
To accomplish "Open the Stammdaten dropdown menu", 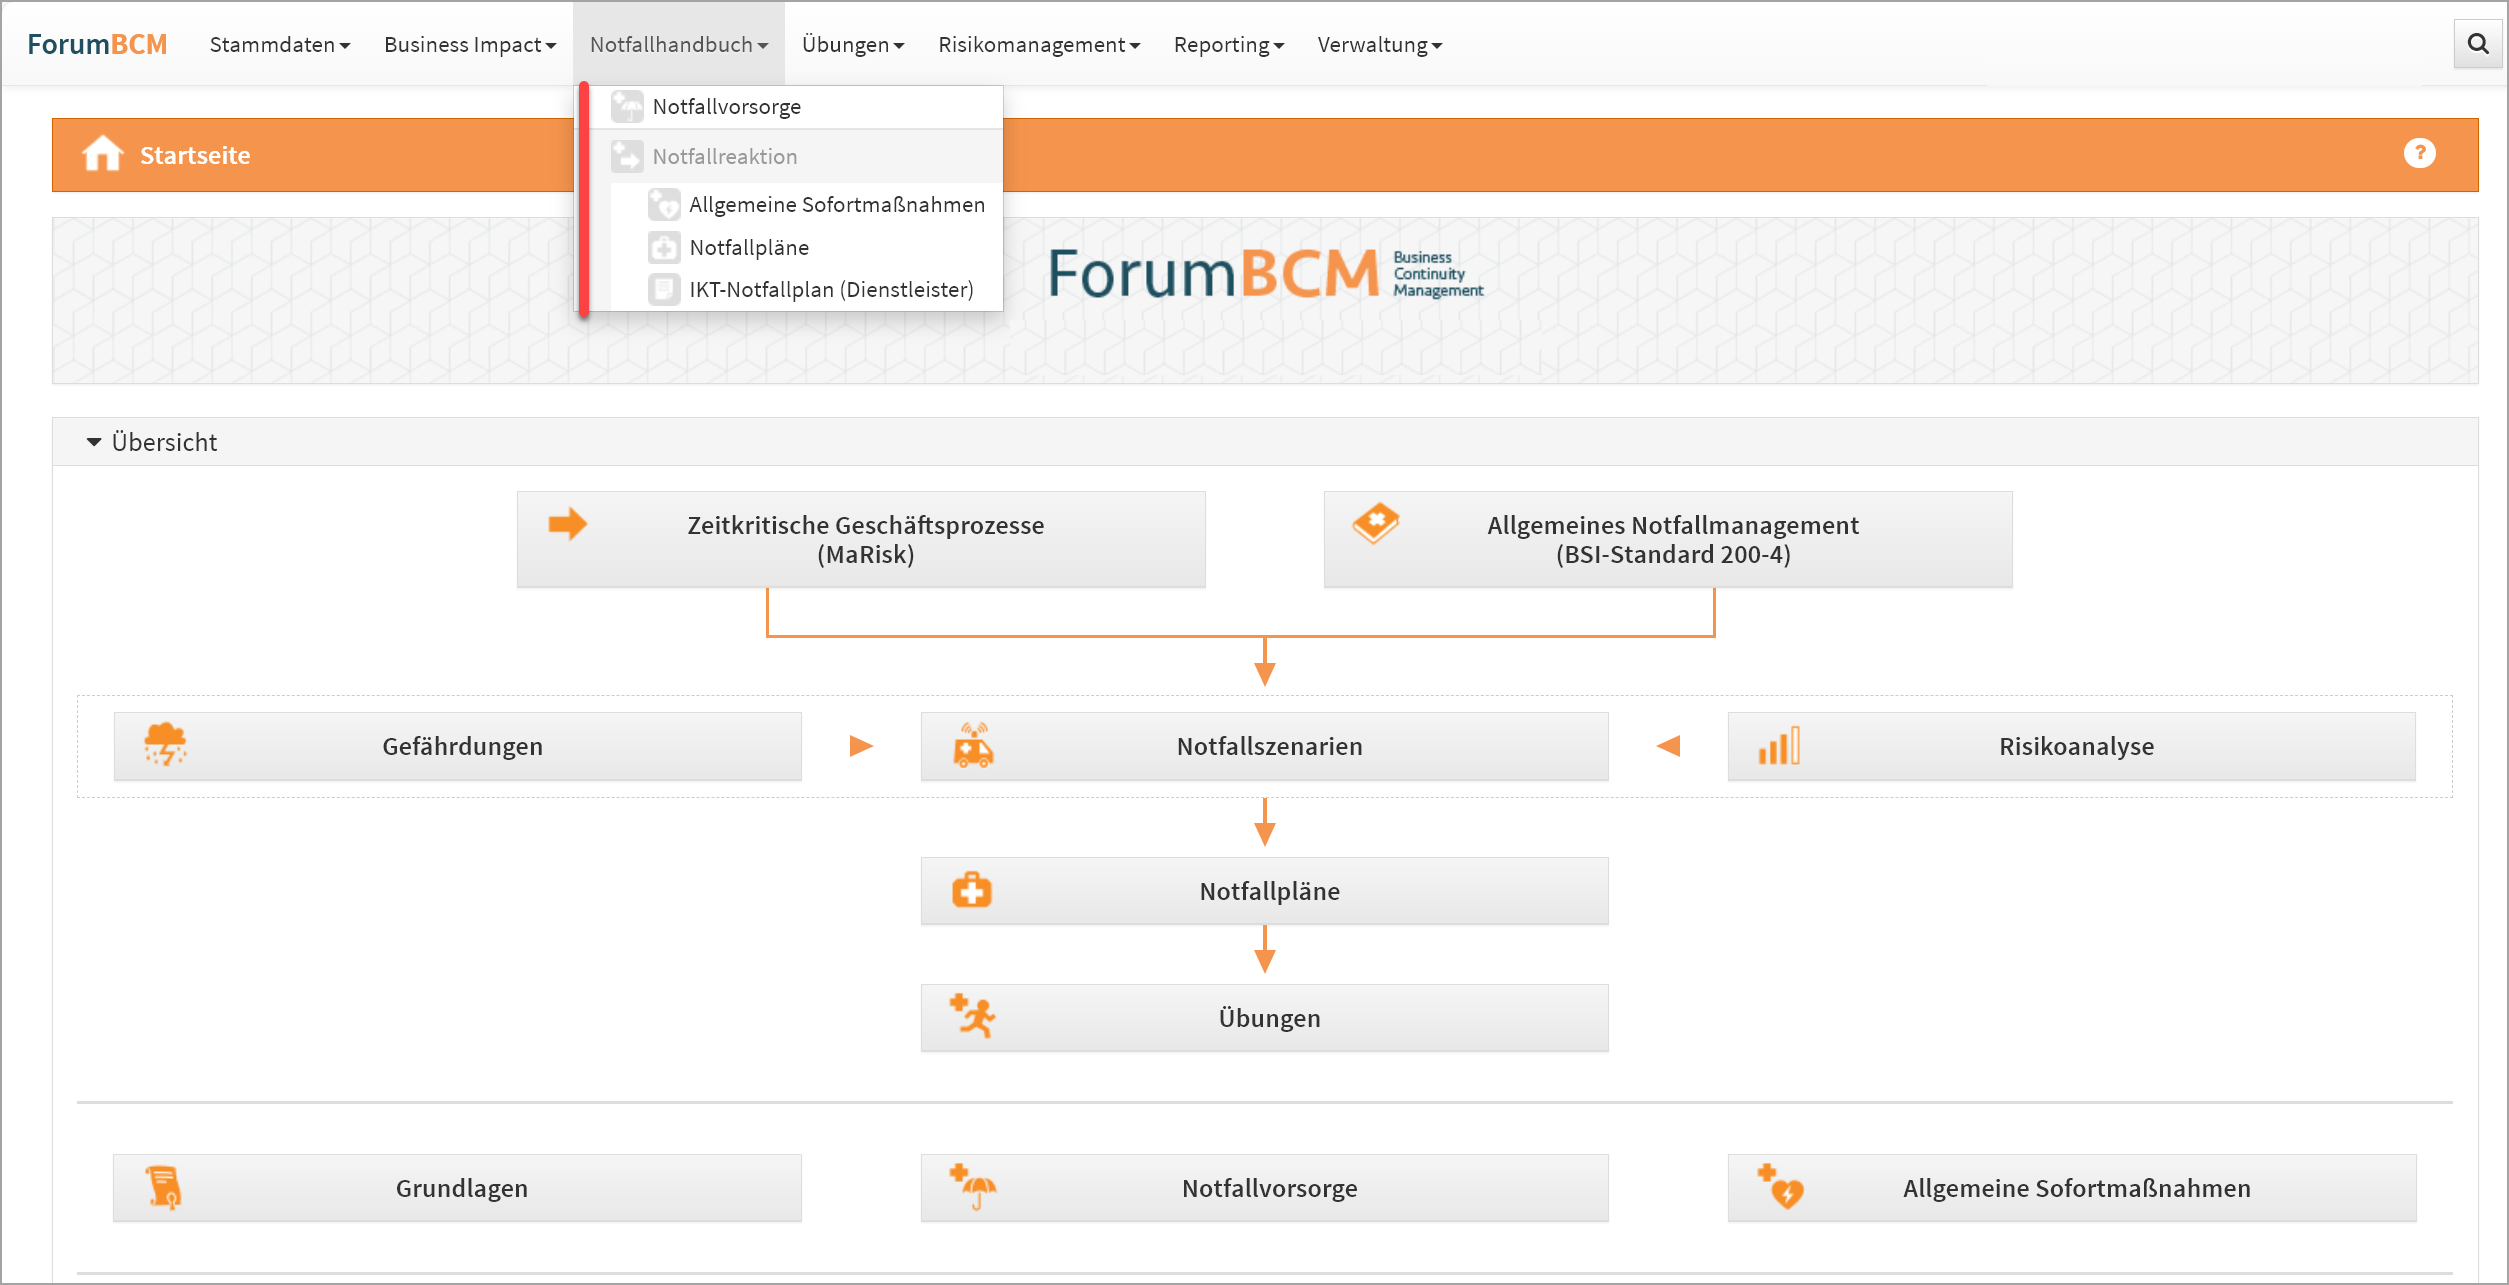I will point(279,45).
